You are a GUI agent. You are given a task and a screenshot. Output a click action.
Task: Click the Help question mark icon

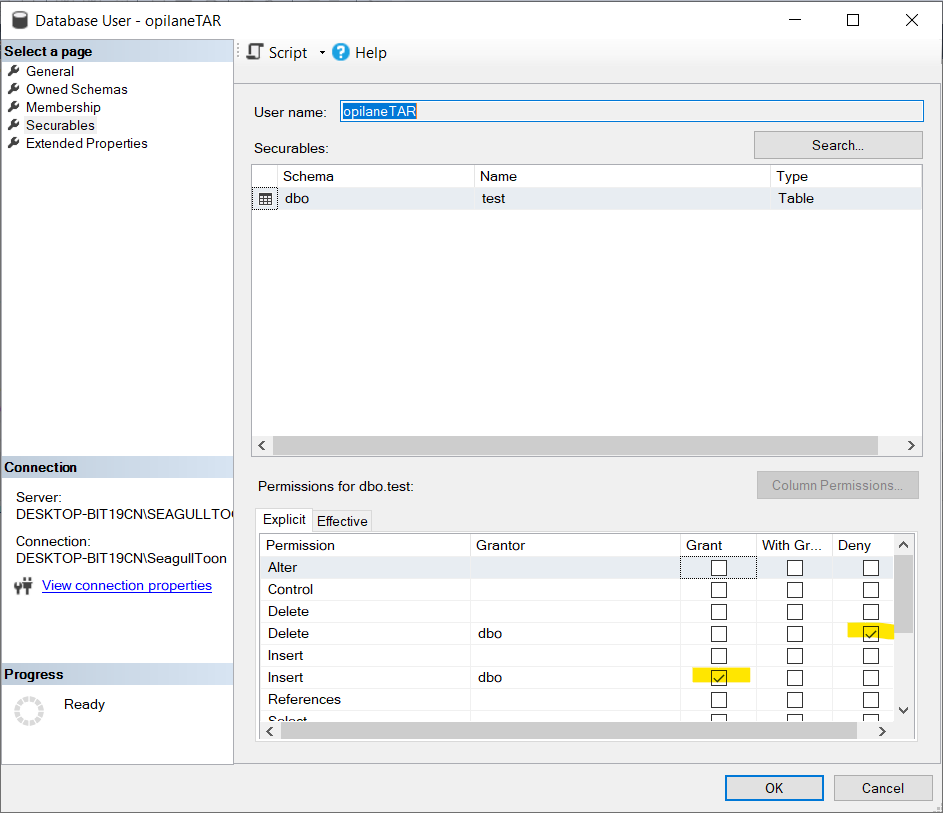[341, 52]
